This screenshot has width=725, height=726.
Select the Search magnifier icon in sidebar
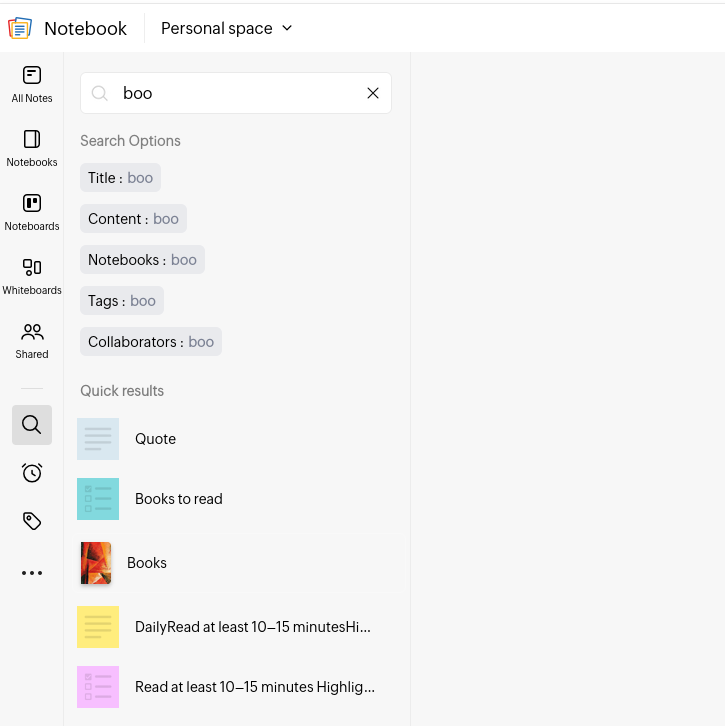[x=32, y=425]
